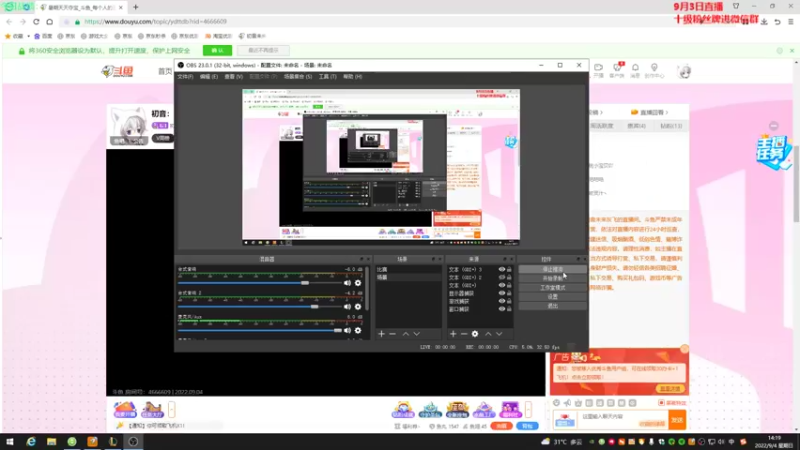Viewport: 800px width, 450px height.
Task: Open the 编辑(E) menu in OBS
Action: 209,77
